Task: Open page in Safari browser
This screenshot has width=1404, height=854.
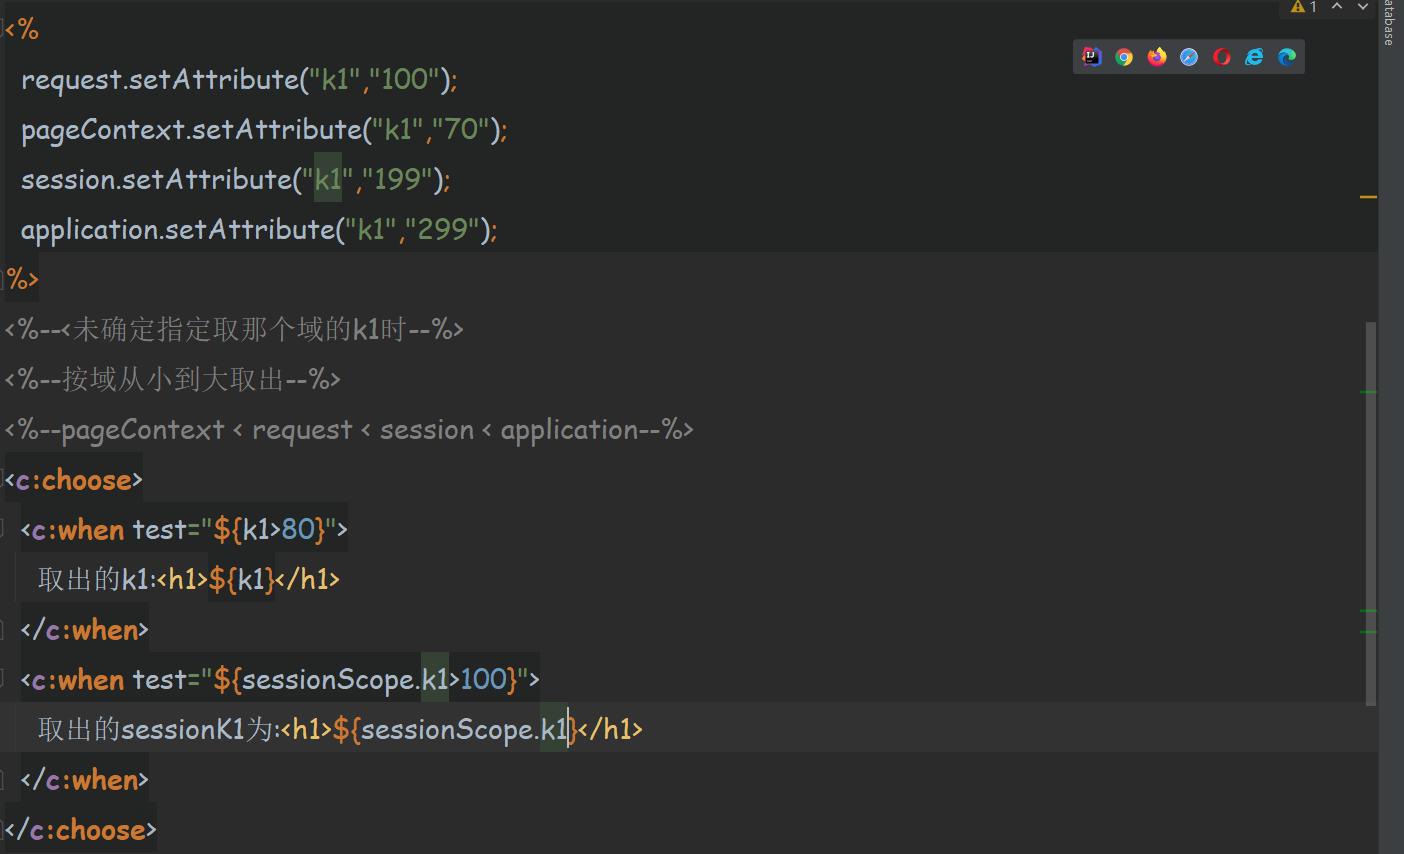Action: [x=1189, y=57]
